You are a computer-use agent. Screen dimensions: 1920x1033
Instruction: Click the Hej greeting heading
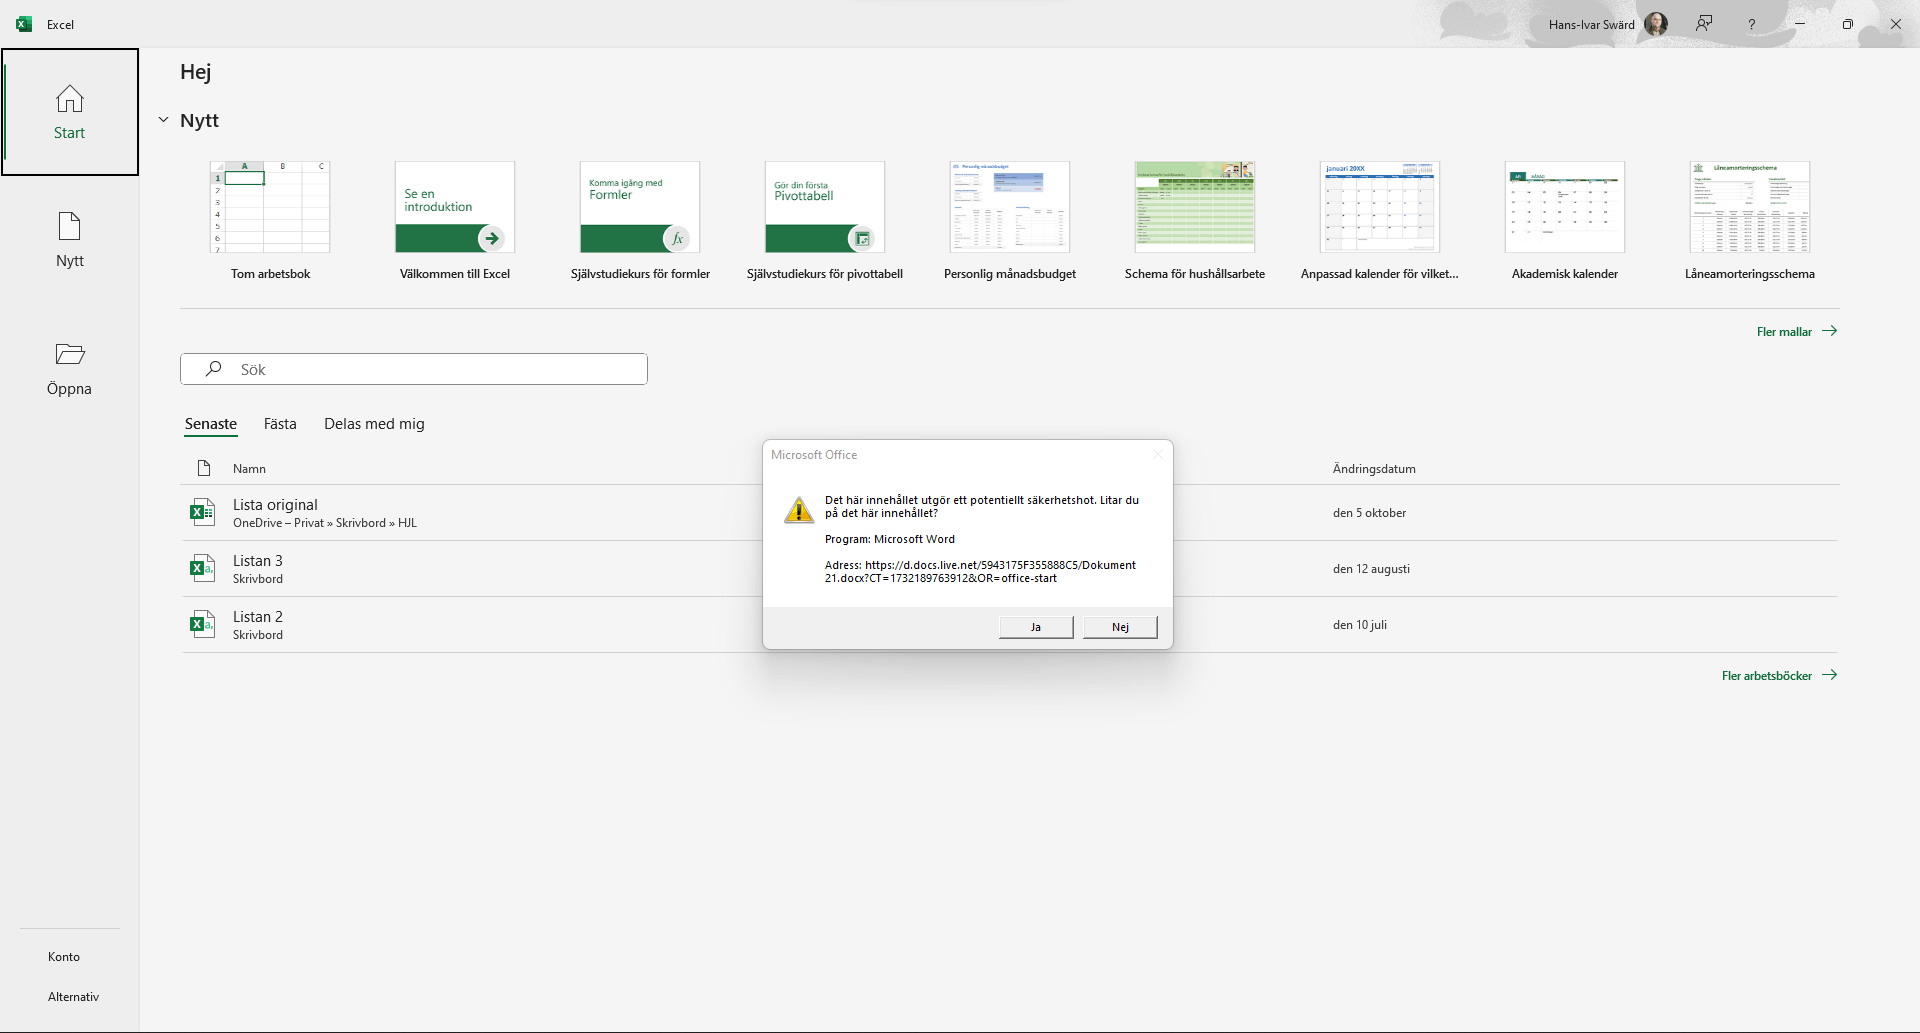(195, 72)
